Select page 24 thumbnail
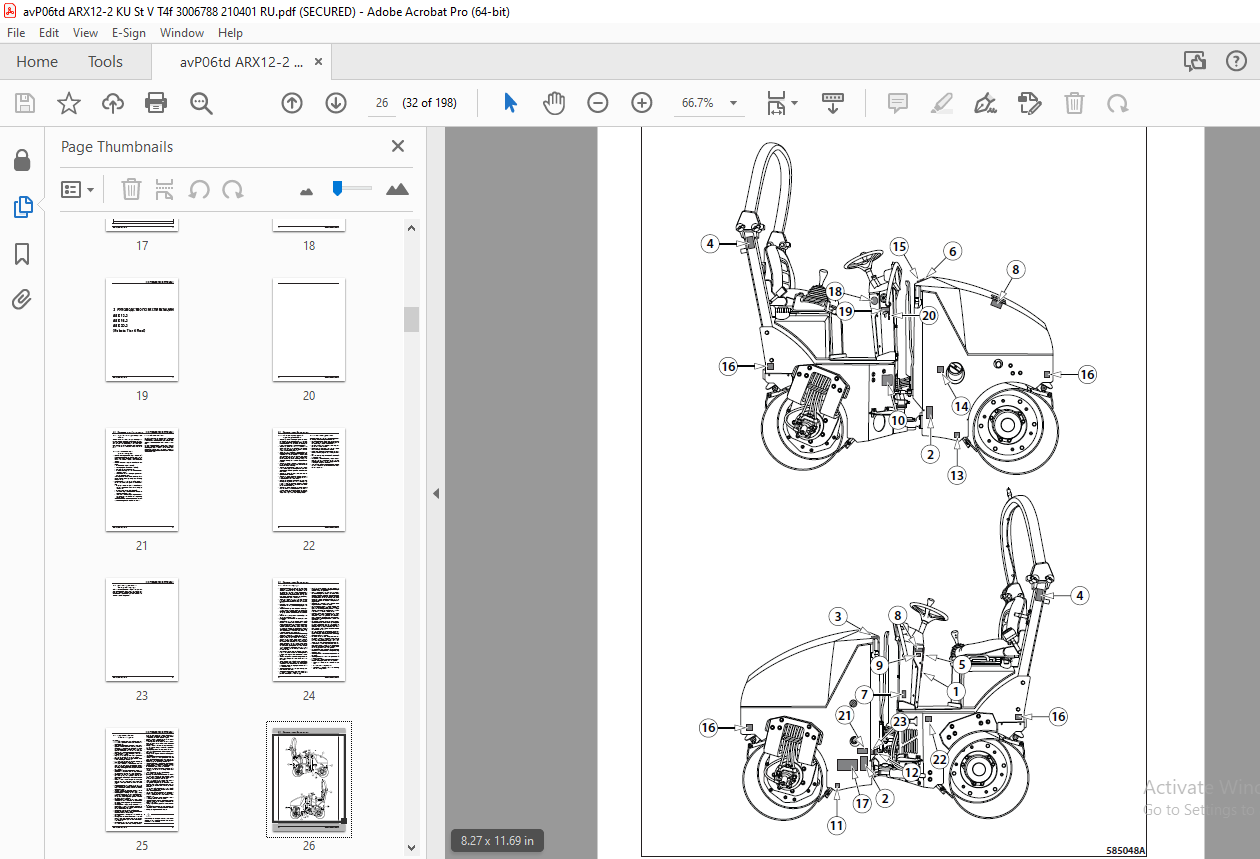This screenshot has height=859, width=1260. 309,630
